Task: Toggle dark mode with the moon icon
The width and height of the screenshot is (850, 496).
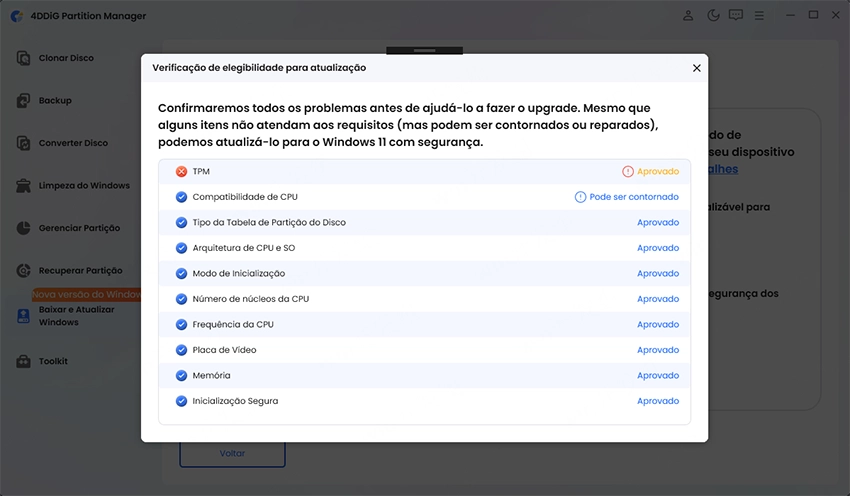Action: point(713,15)
